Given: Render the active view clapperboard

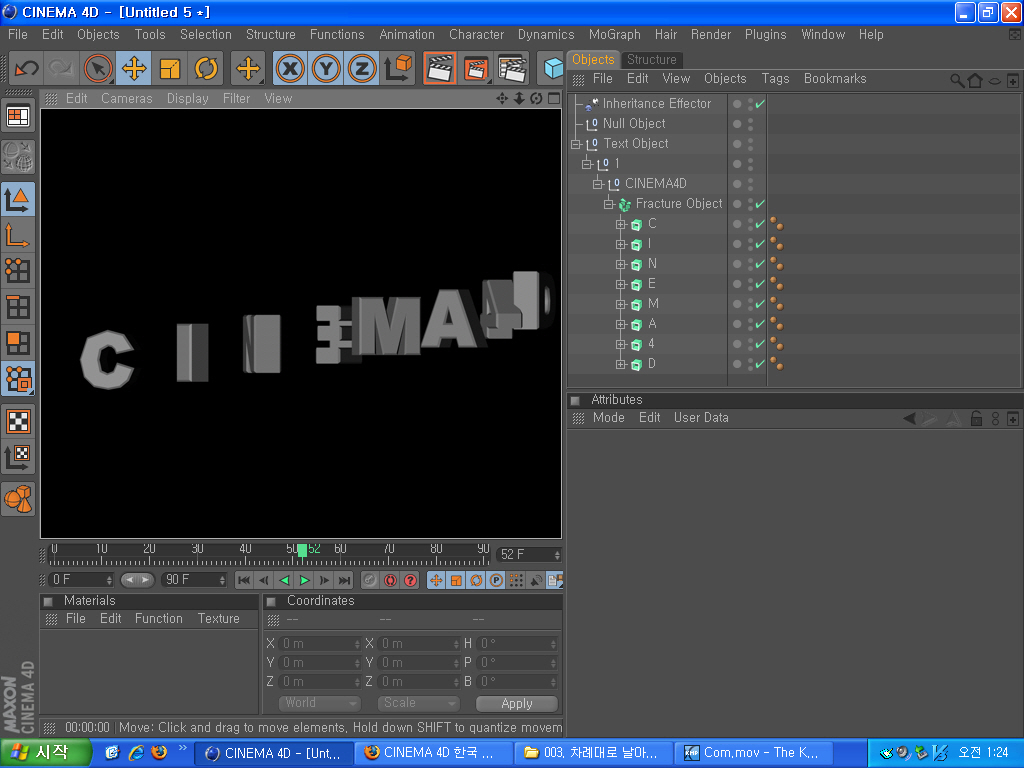Looking at the screenshot, I should (x=440, y=68).
